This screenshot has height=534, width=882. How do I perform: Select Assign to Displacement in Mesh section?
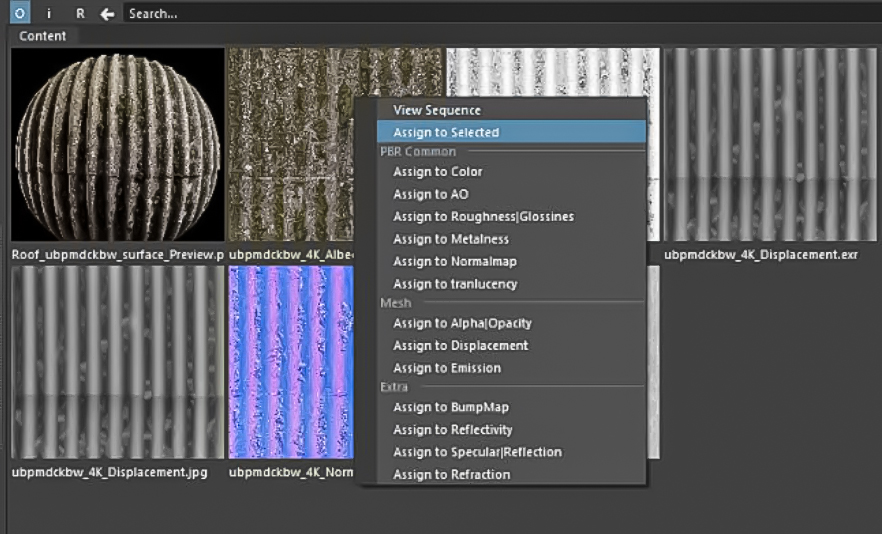[460, 345]
